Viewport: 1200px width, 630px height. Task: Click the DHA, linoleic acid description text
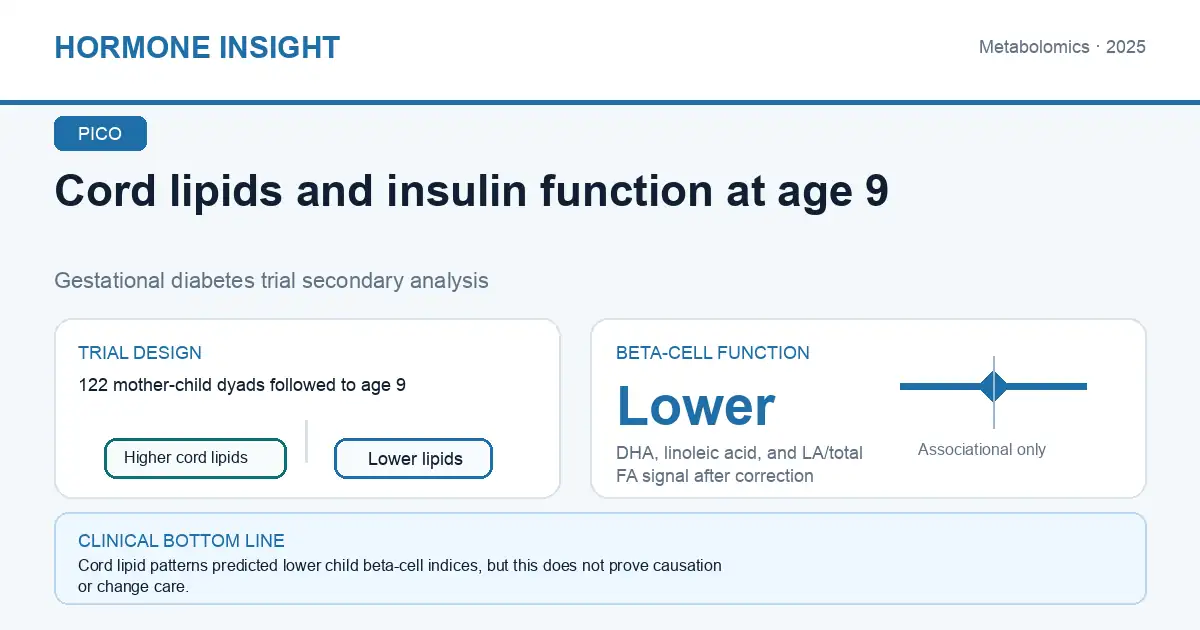[x=740, y=464]
